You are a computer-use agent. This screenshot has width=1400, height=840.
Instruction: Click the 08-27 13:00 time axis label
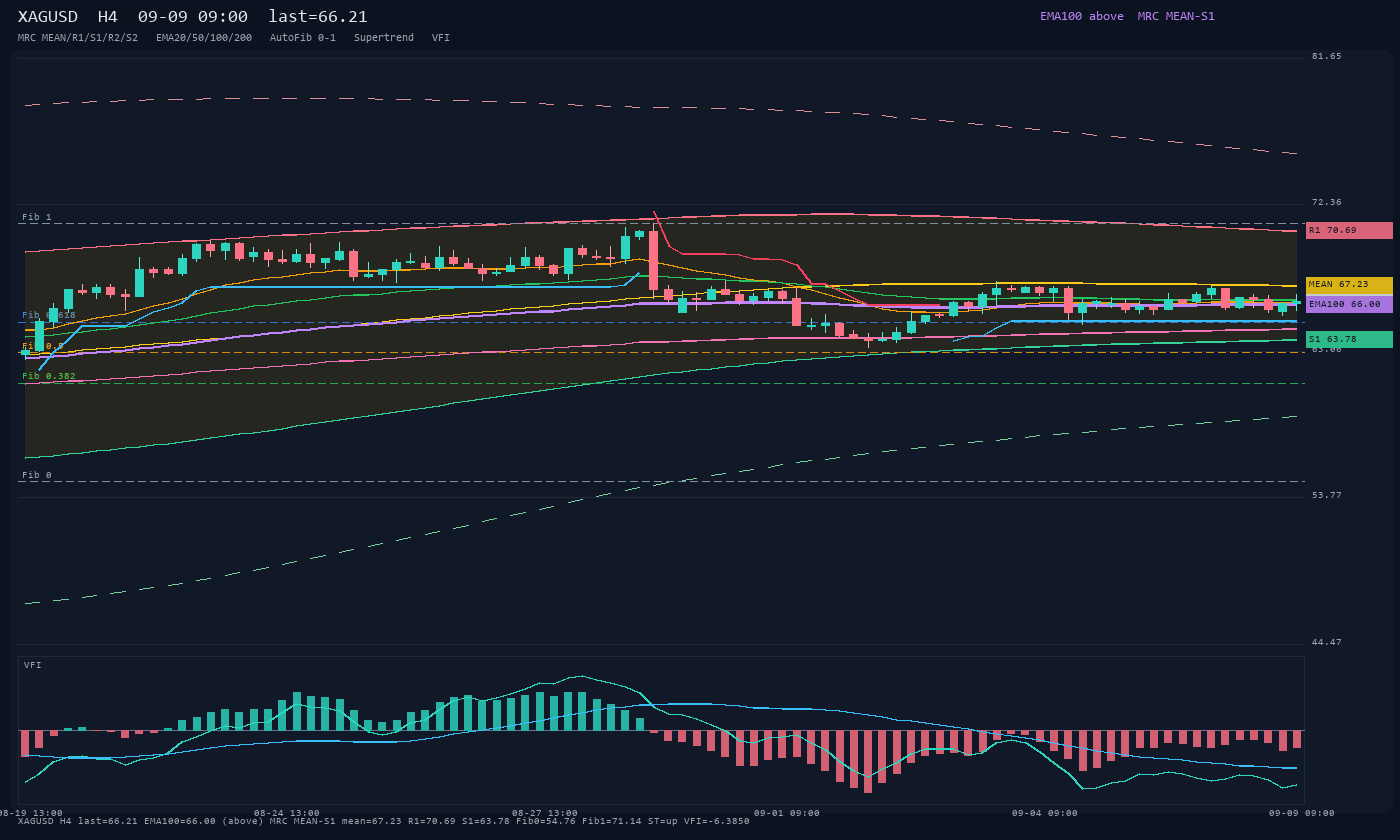click(x=545, y=813)
